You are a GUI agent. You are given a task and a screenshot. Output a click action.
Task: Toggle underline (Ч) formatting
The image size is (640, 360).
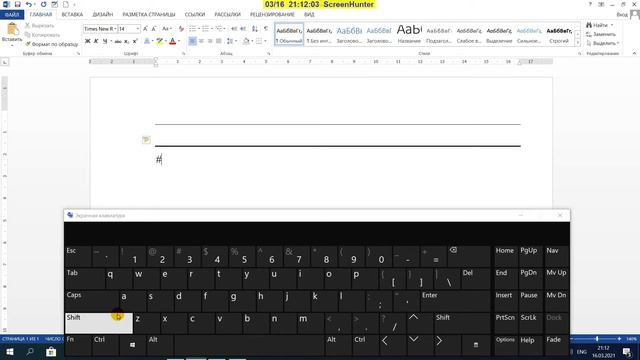105,41
